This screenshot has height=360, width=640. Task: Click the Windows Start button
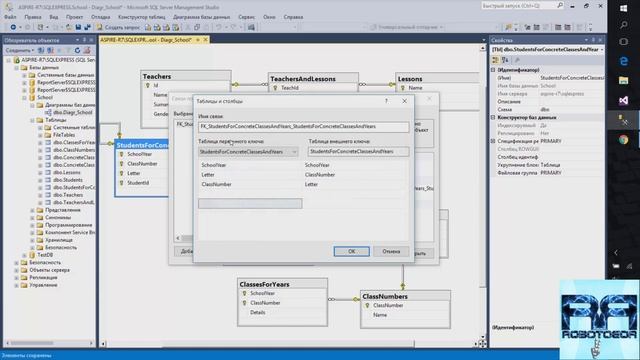(623, 8)
